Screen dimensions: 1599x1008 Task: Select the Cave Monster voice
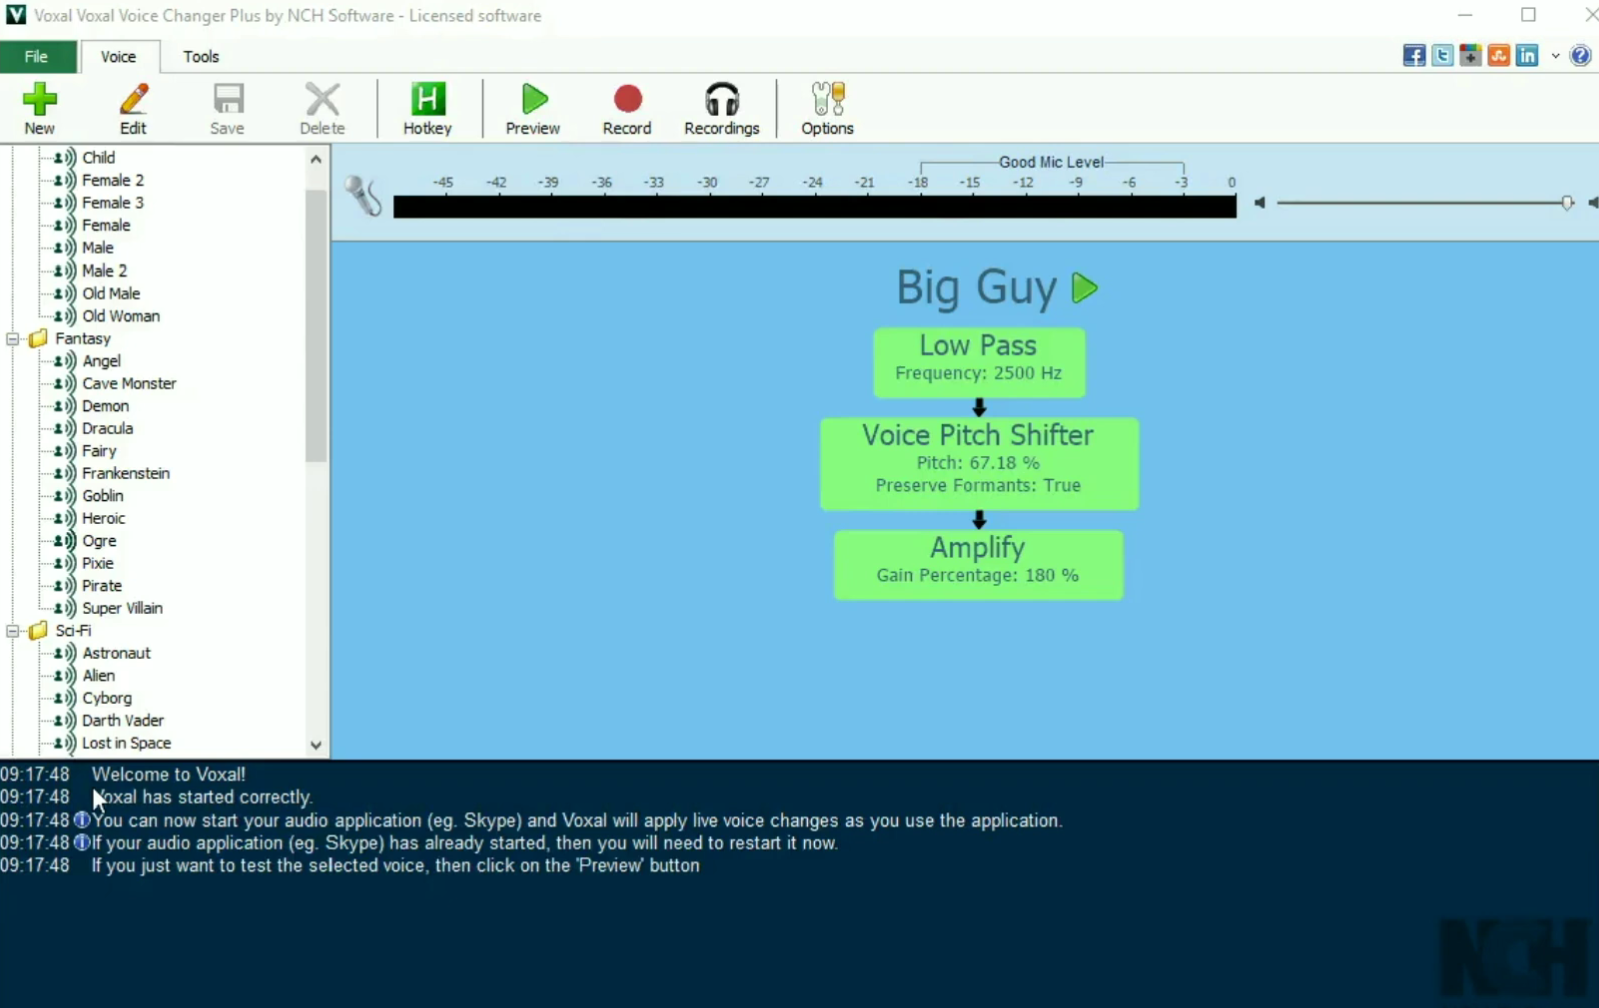click(x=129, y=384)
